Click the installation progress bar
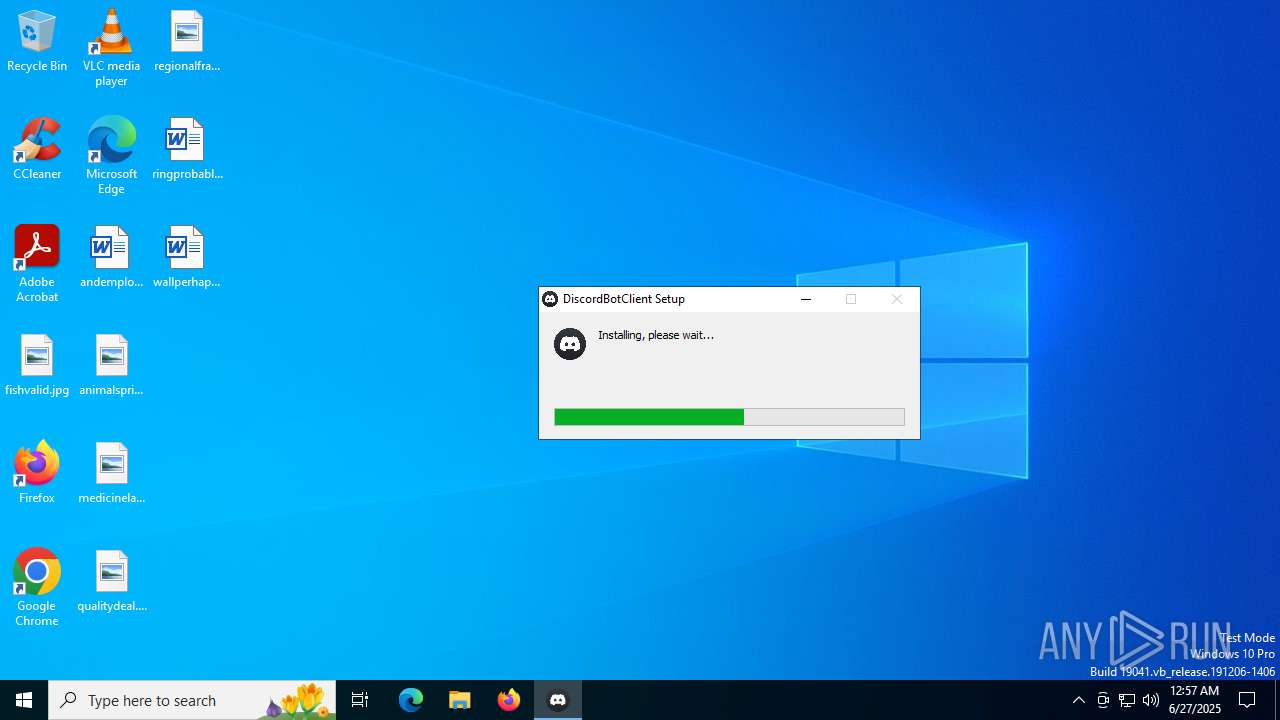 (x=729, y=417)
